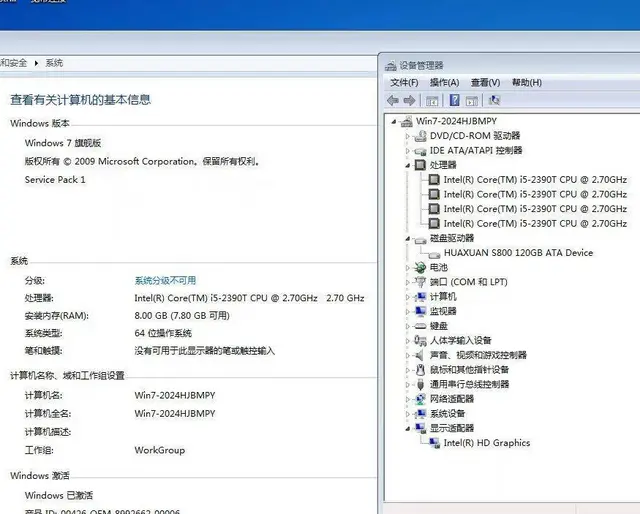This screenshot has width=640, height=514.
Task: Click the 8.00 GB (7.80 GB 可用) value
Action: [182, 316]
